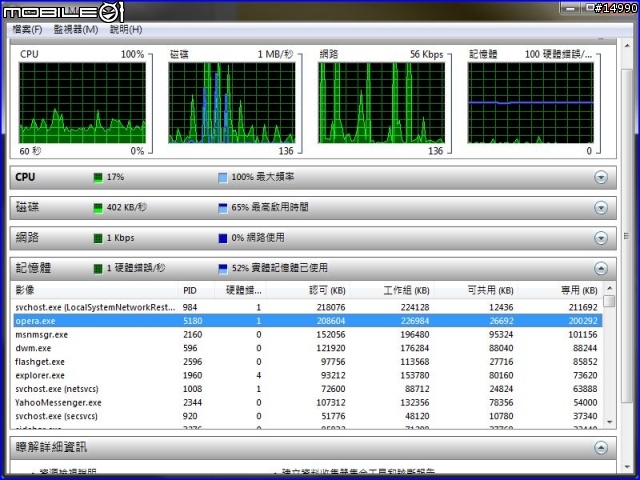Select the flashget.exe process row
Screen dimensions: 640x480
pyautogui.click(x=307, y=362)
